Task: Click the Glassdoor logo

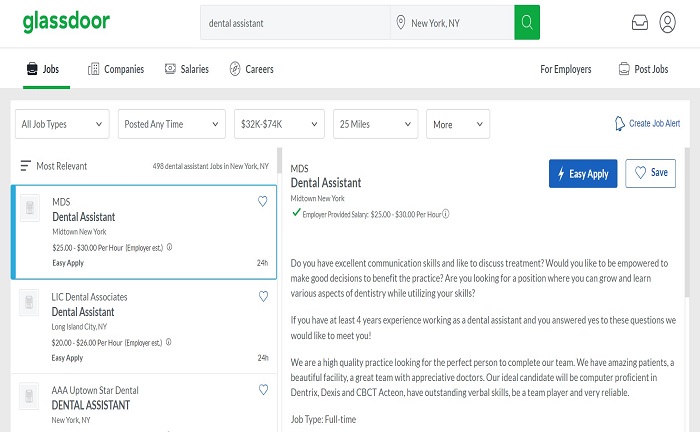Action: (x=66, y=21)
